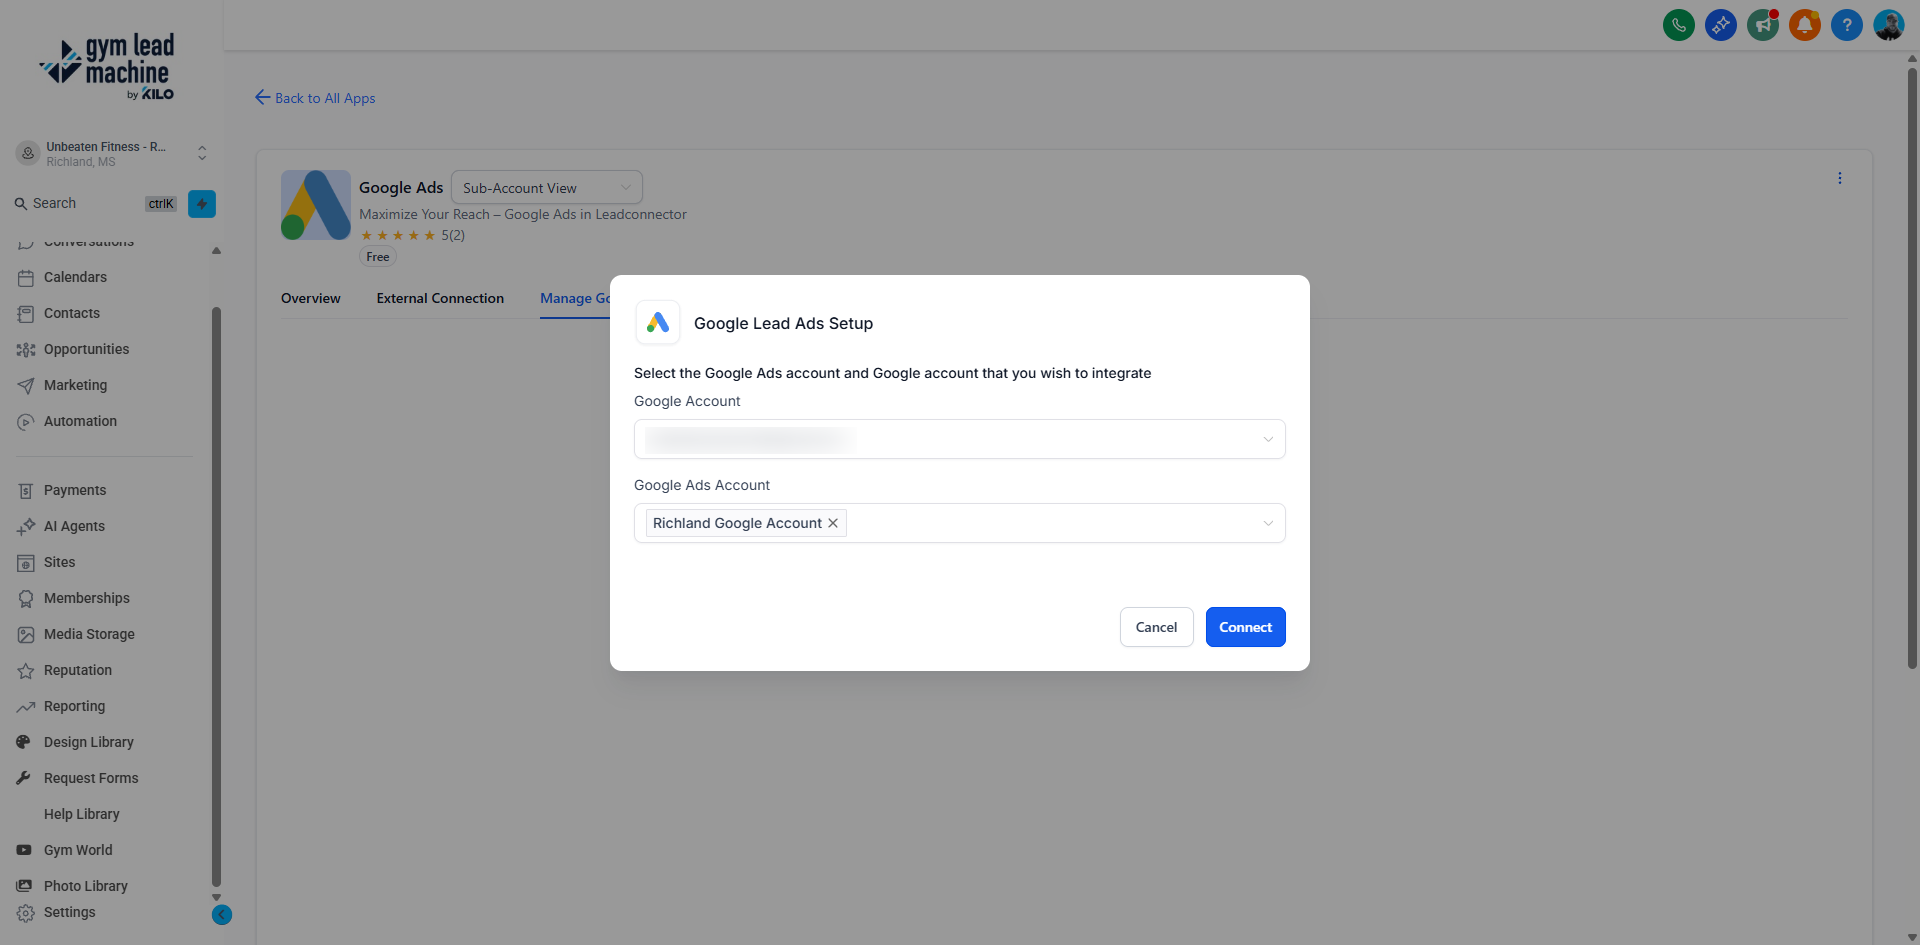Switch to the External Connection tab
The image size is (1920, 945).
[440, 299]
